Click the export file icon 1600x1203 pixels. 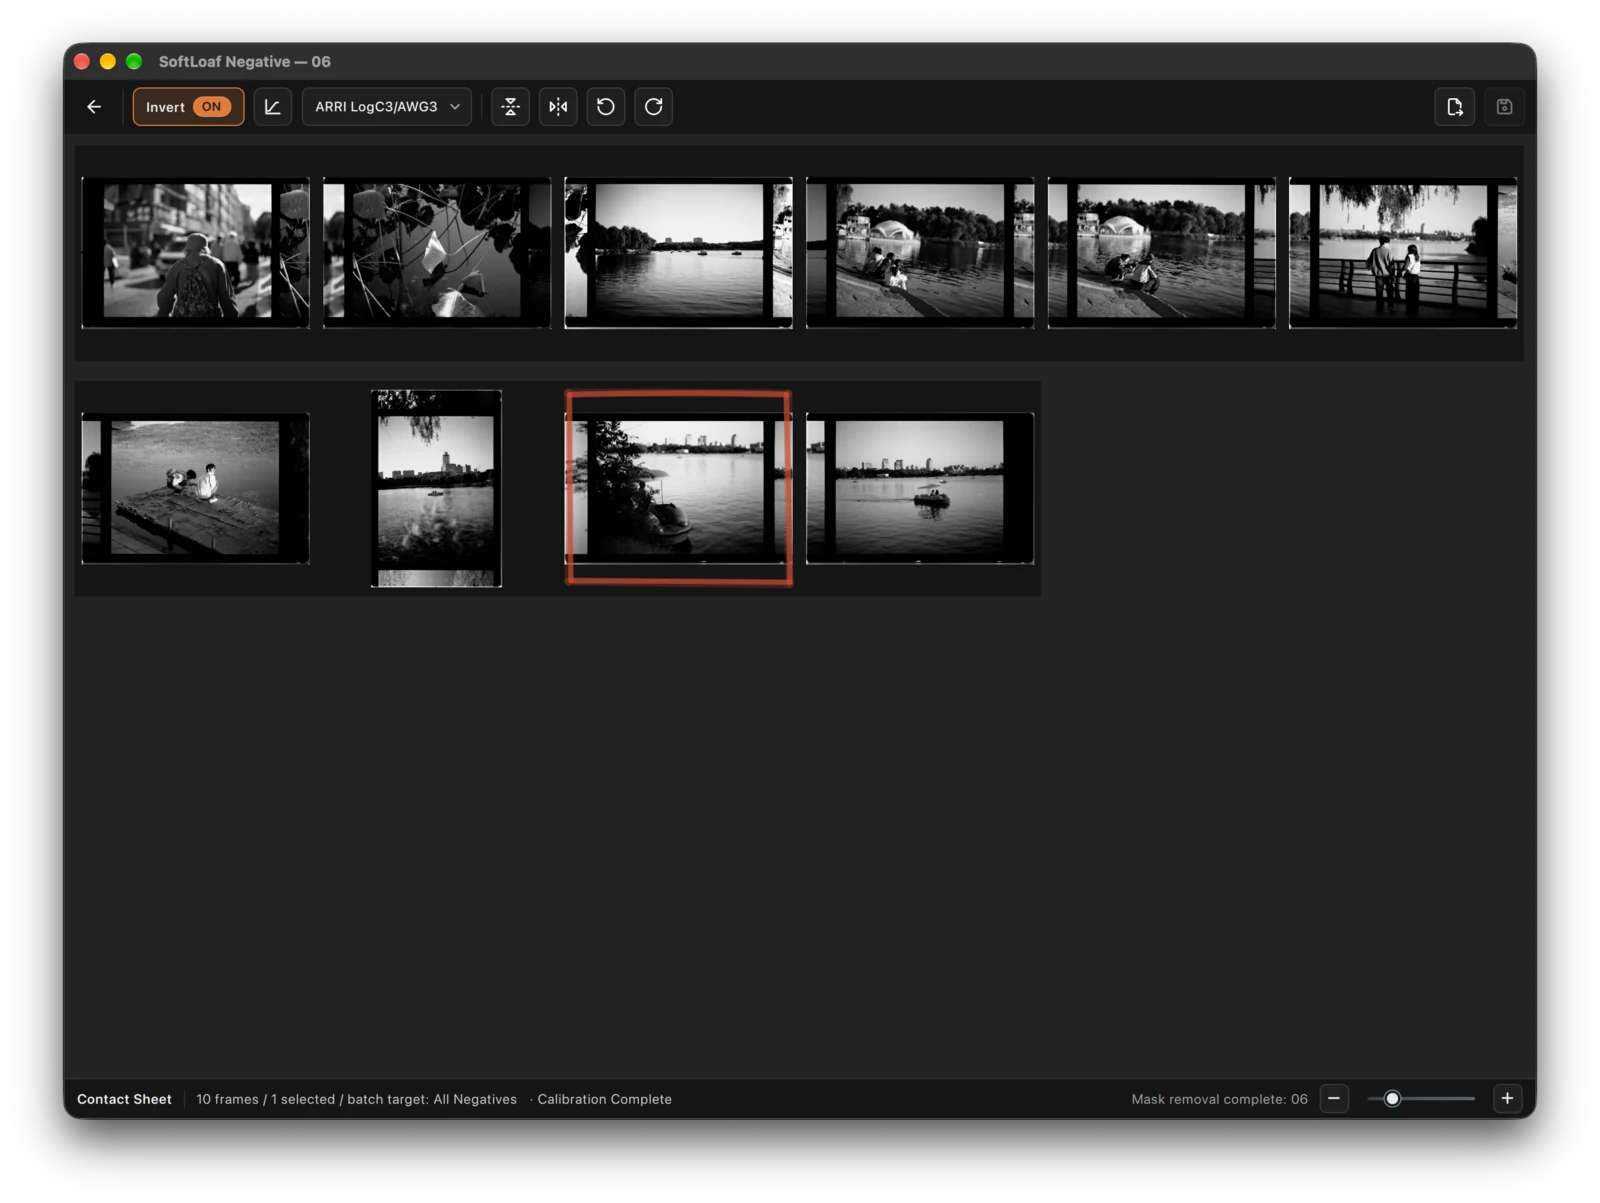[x=1454, y=107]
